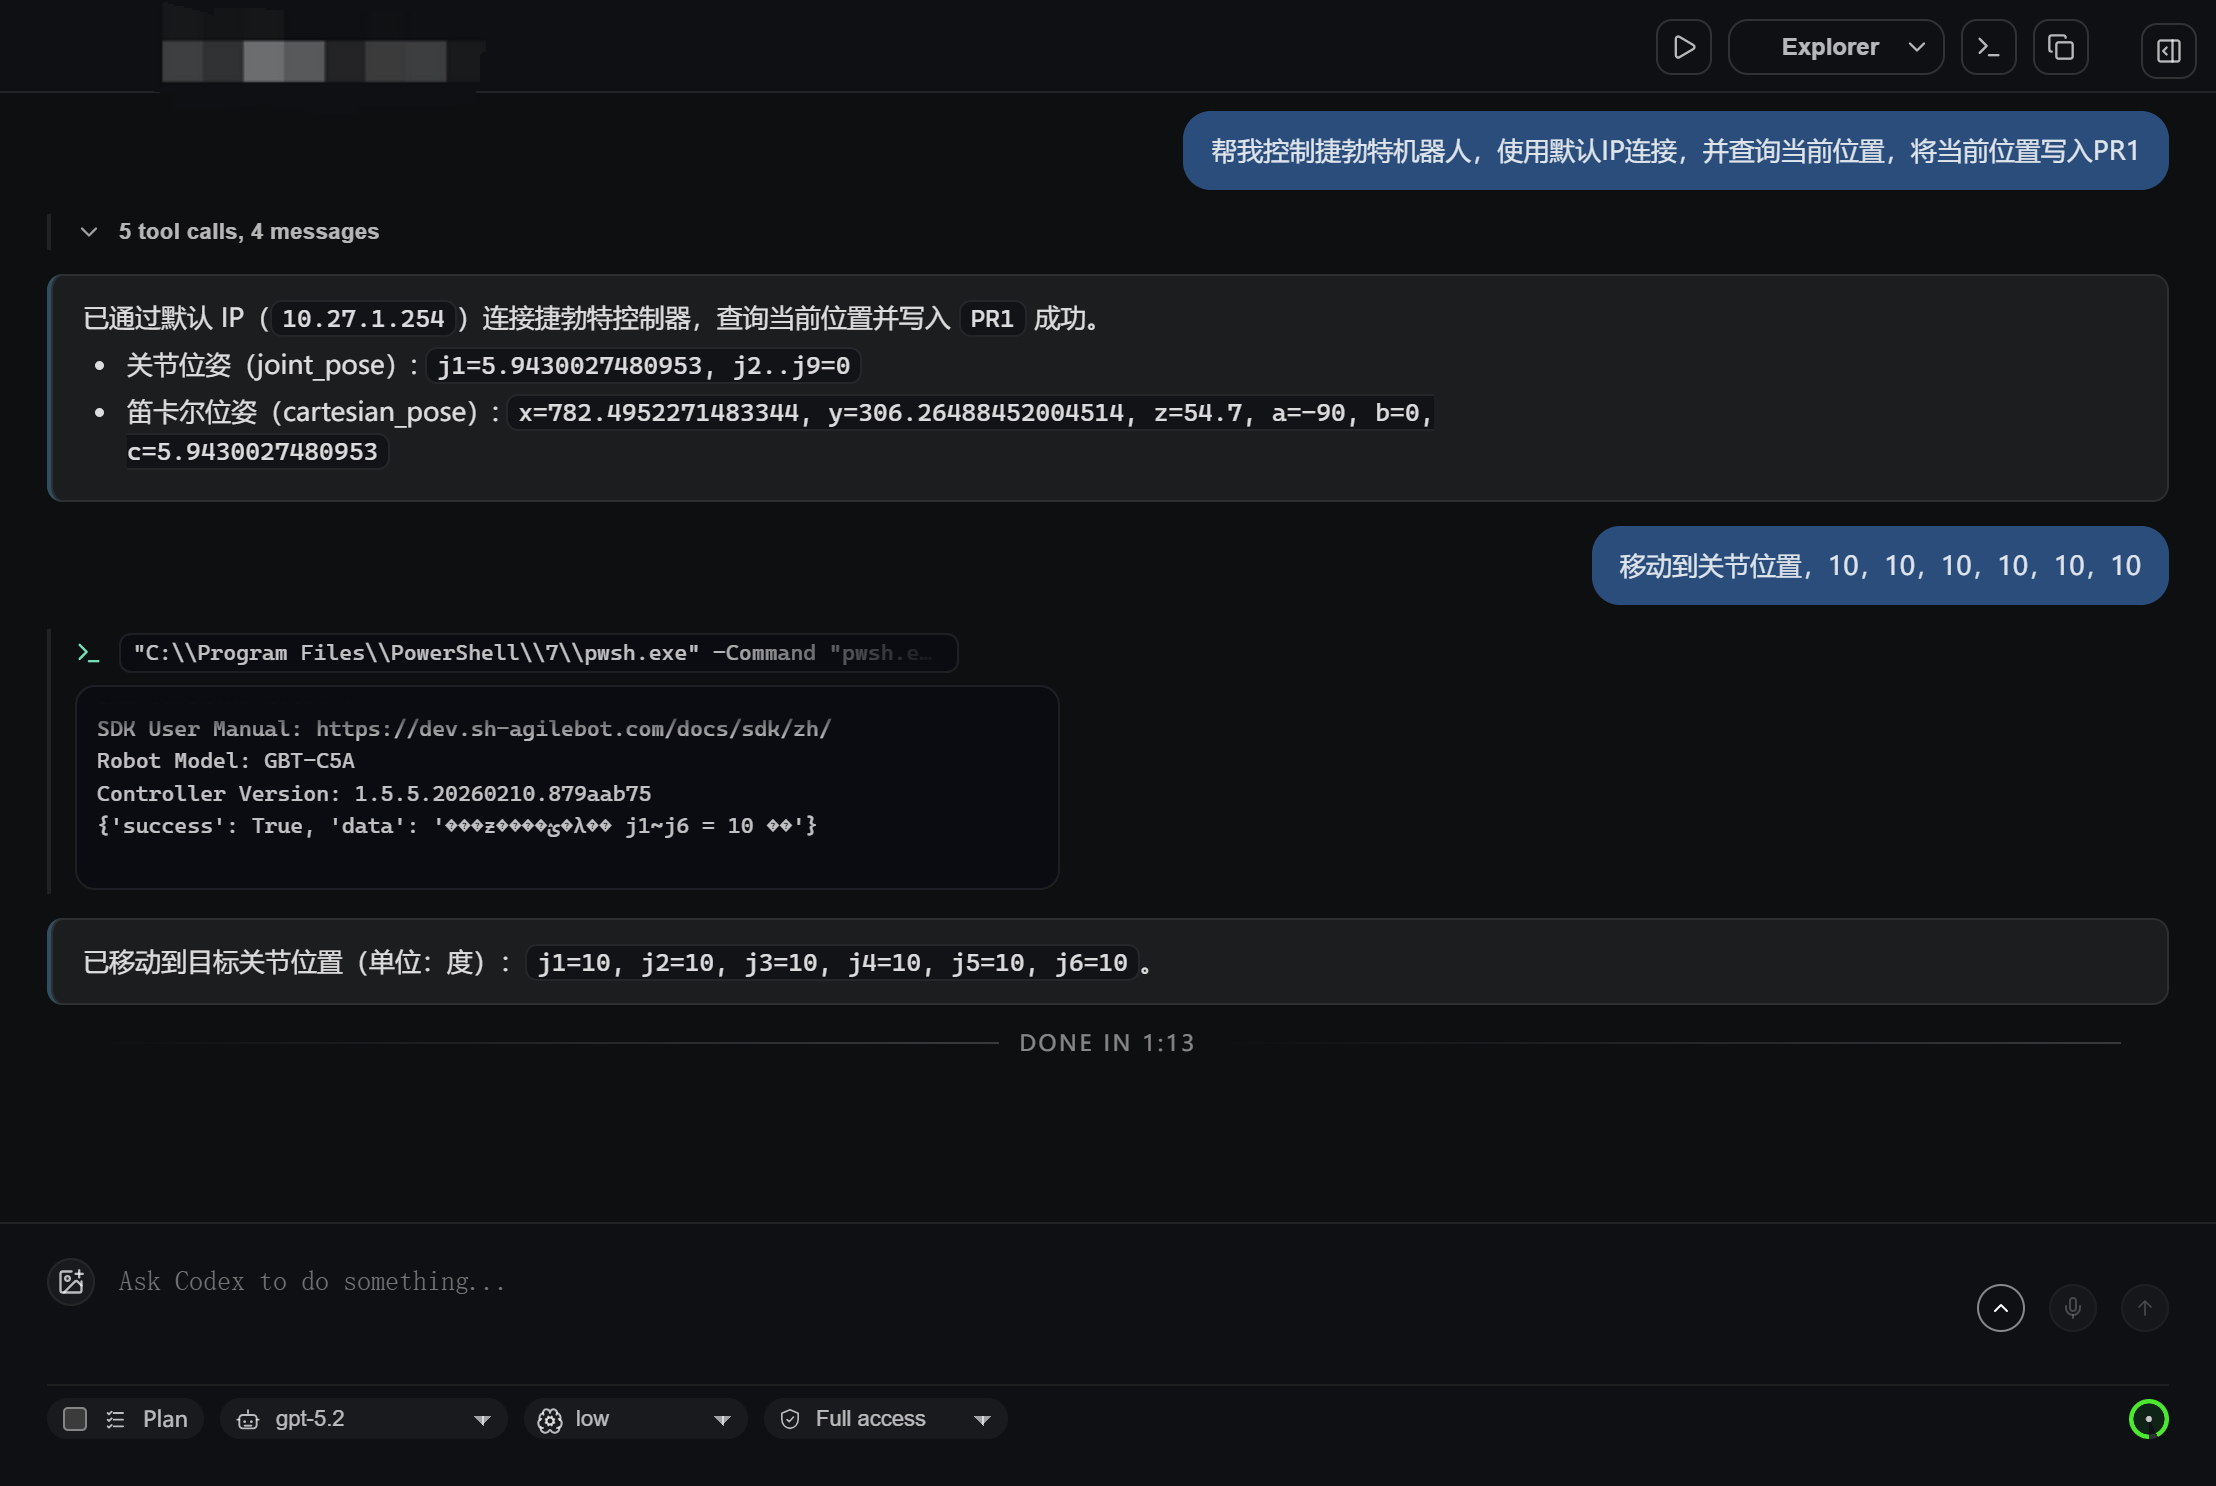Click the Plan label with list icon
2216x1486 pixels.
148,1419
